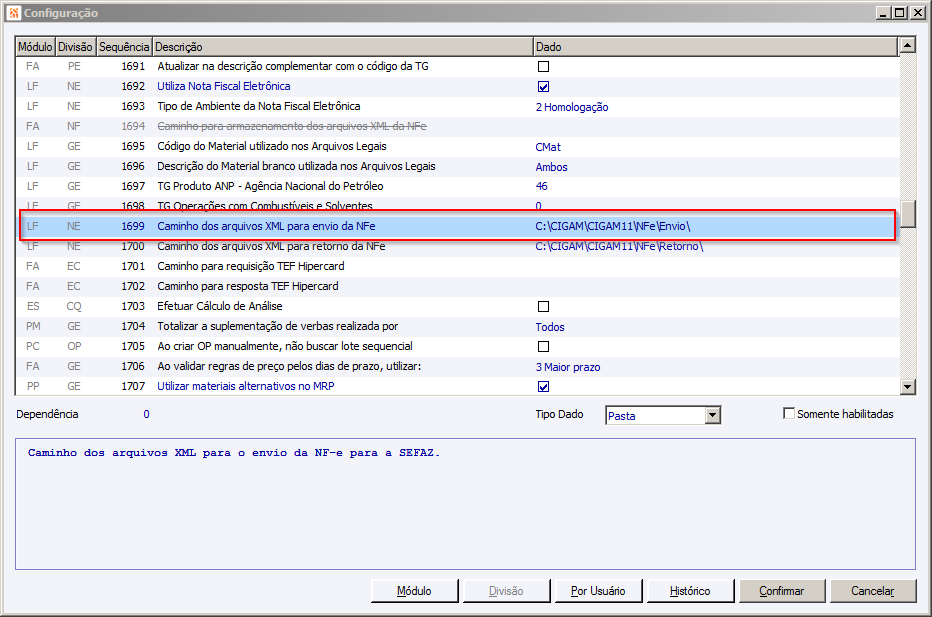This screenshot has width=932, height=617.
Task: Select row Caminho dos arquivos XML para envio da NFe
Action: pos(458,226)
